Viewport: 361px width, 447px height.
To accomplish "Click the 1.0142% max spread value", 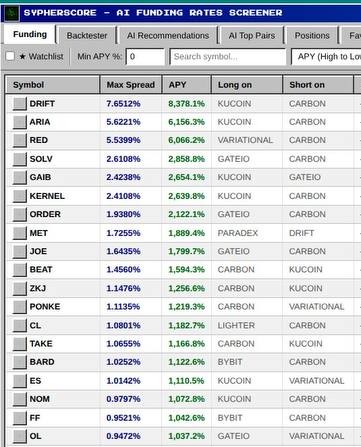I will (123, 381).
